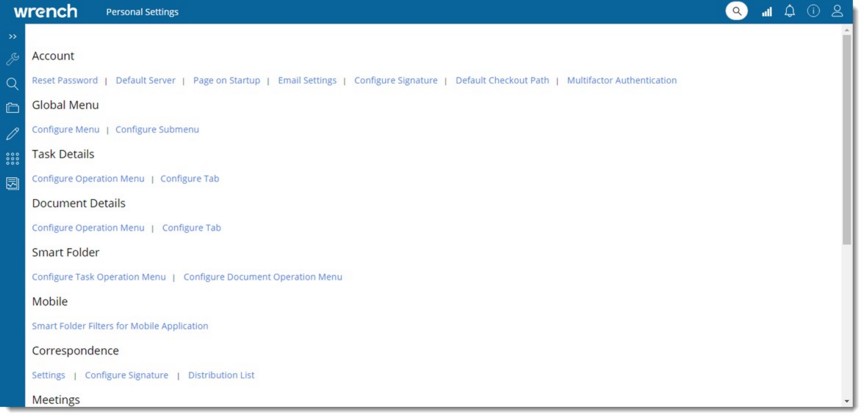This screenshot has height=418, width=864.
Task: Expand the left sidebar with the double chevron
Action: pos(12,37)
